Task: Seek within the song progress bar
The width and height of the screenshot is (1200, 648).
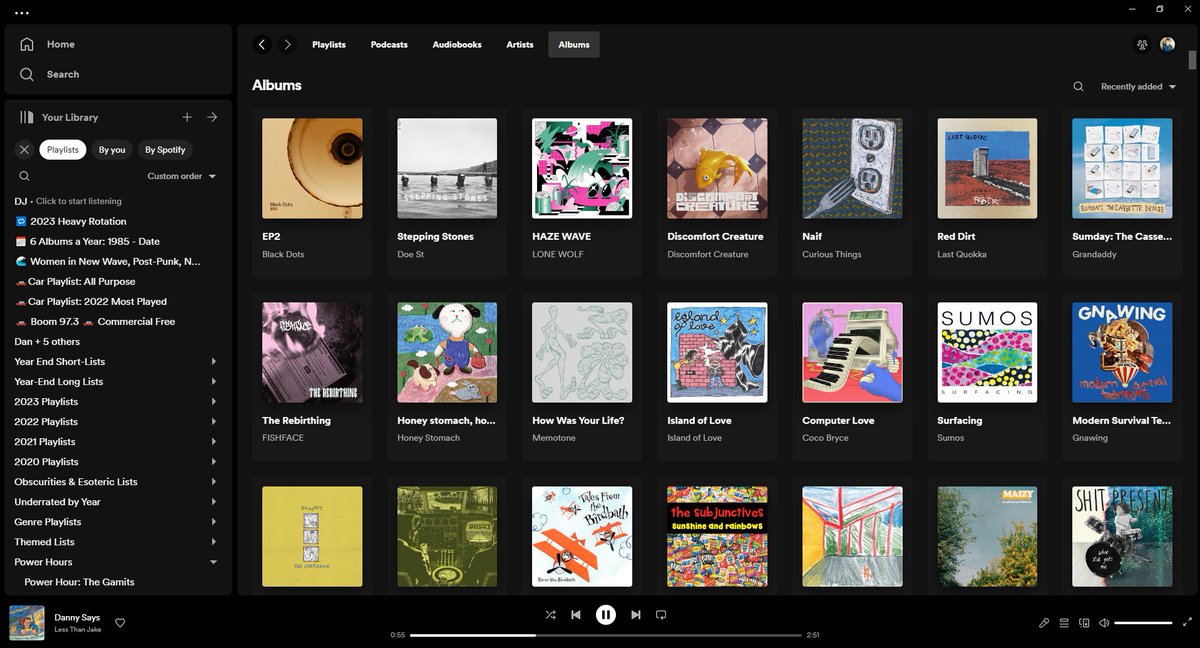Action: tap(606, 635)
